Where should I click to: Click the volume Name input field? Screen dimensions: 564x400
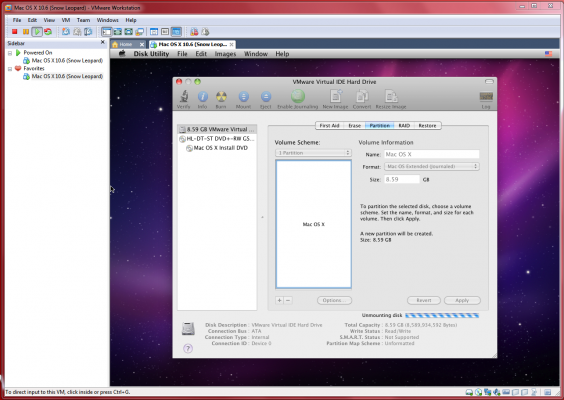pos(432,154)
